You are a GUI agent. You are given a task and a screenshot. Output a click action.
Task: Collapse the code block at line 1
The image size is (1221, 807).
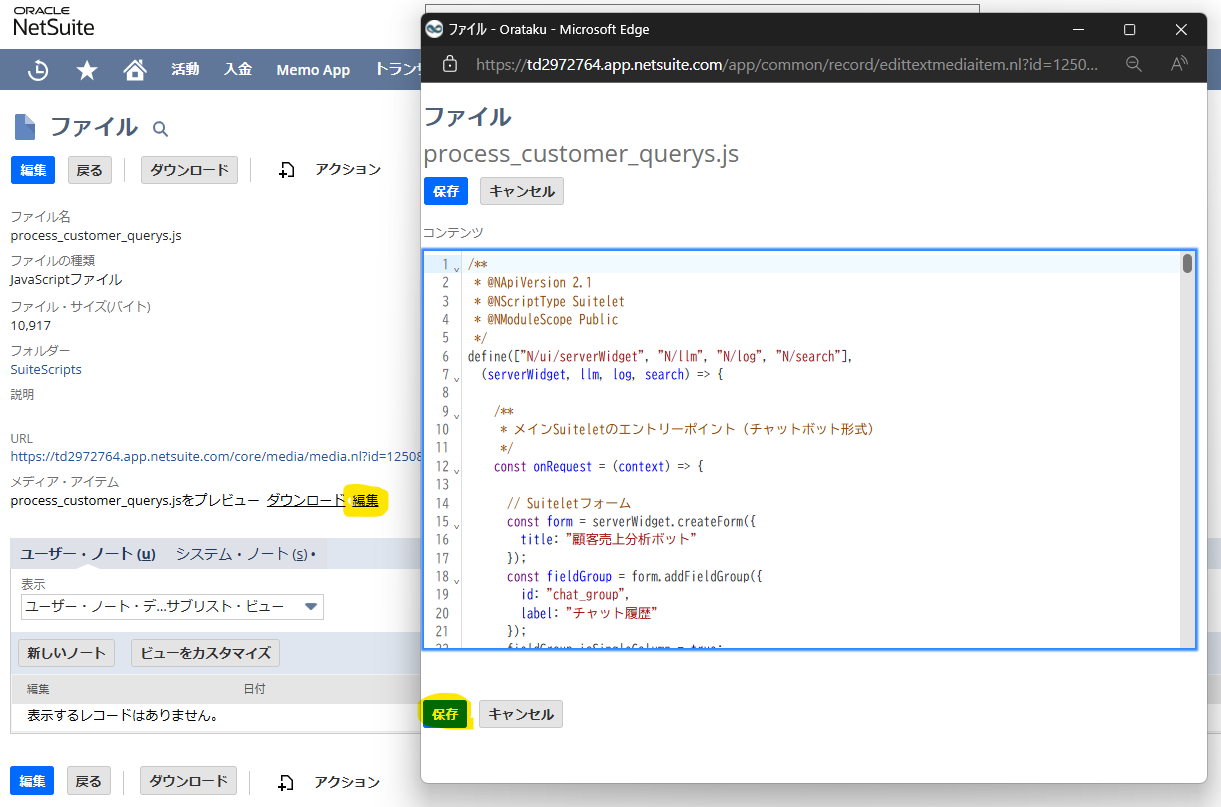(x=457, y=268)
